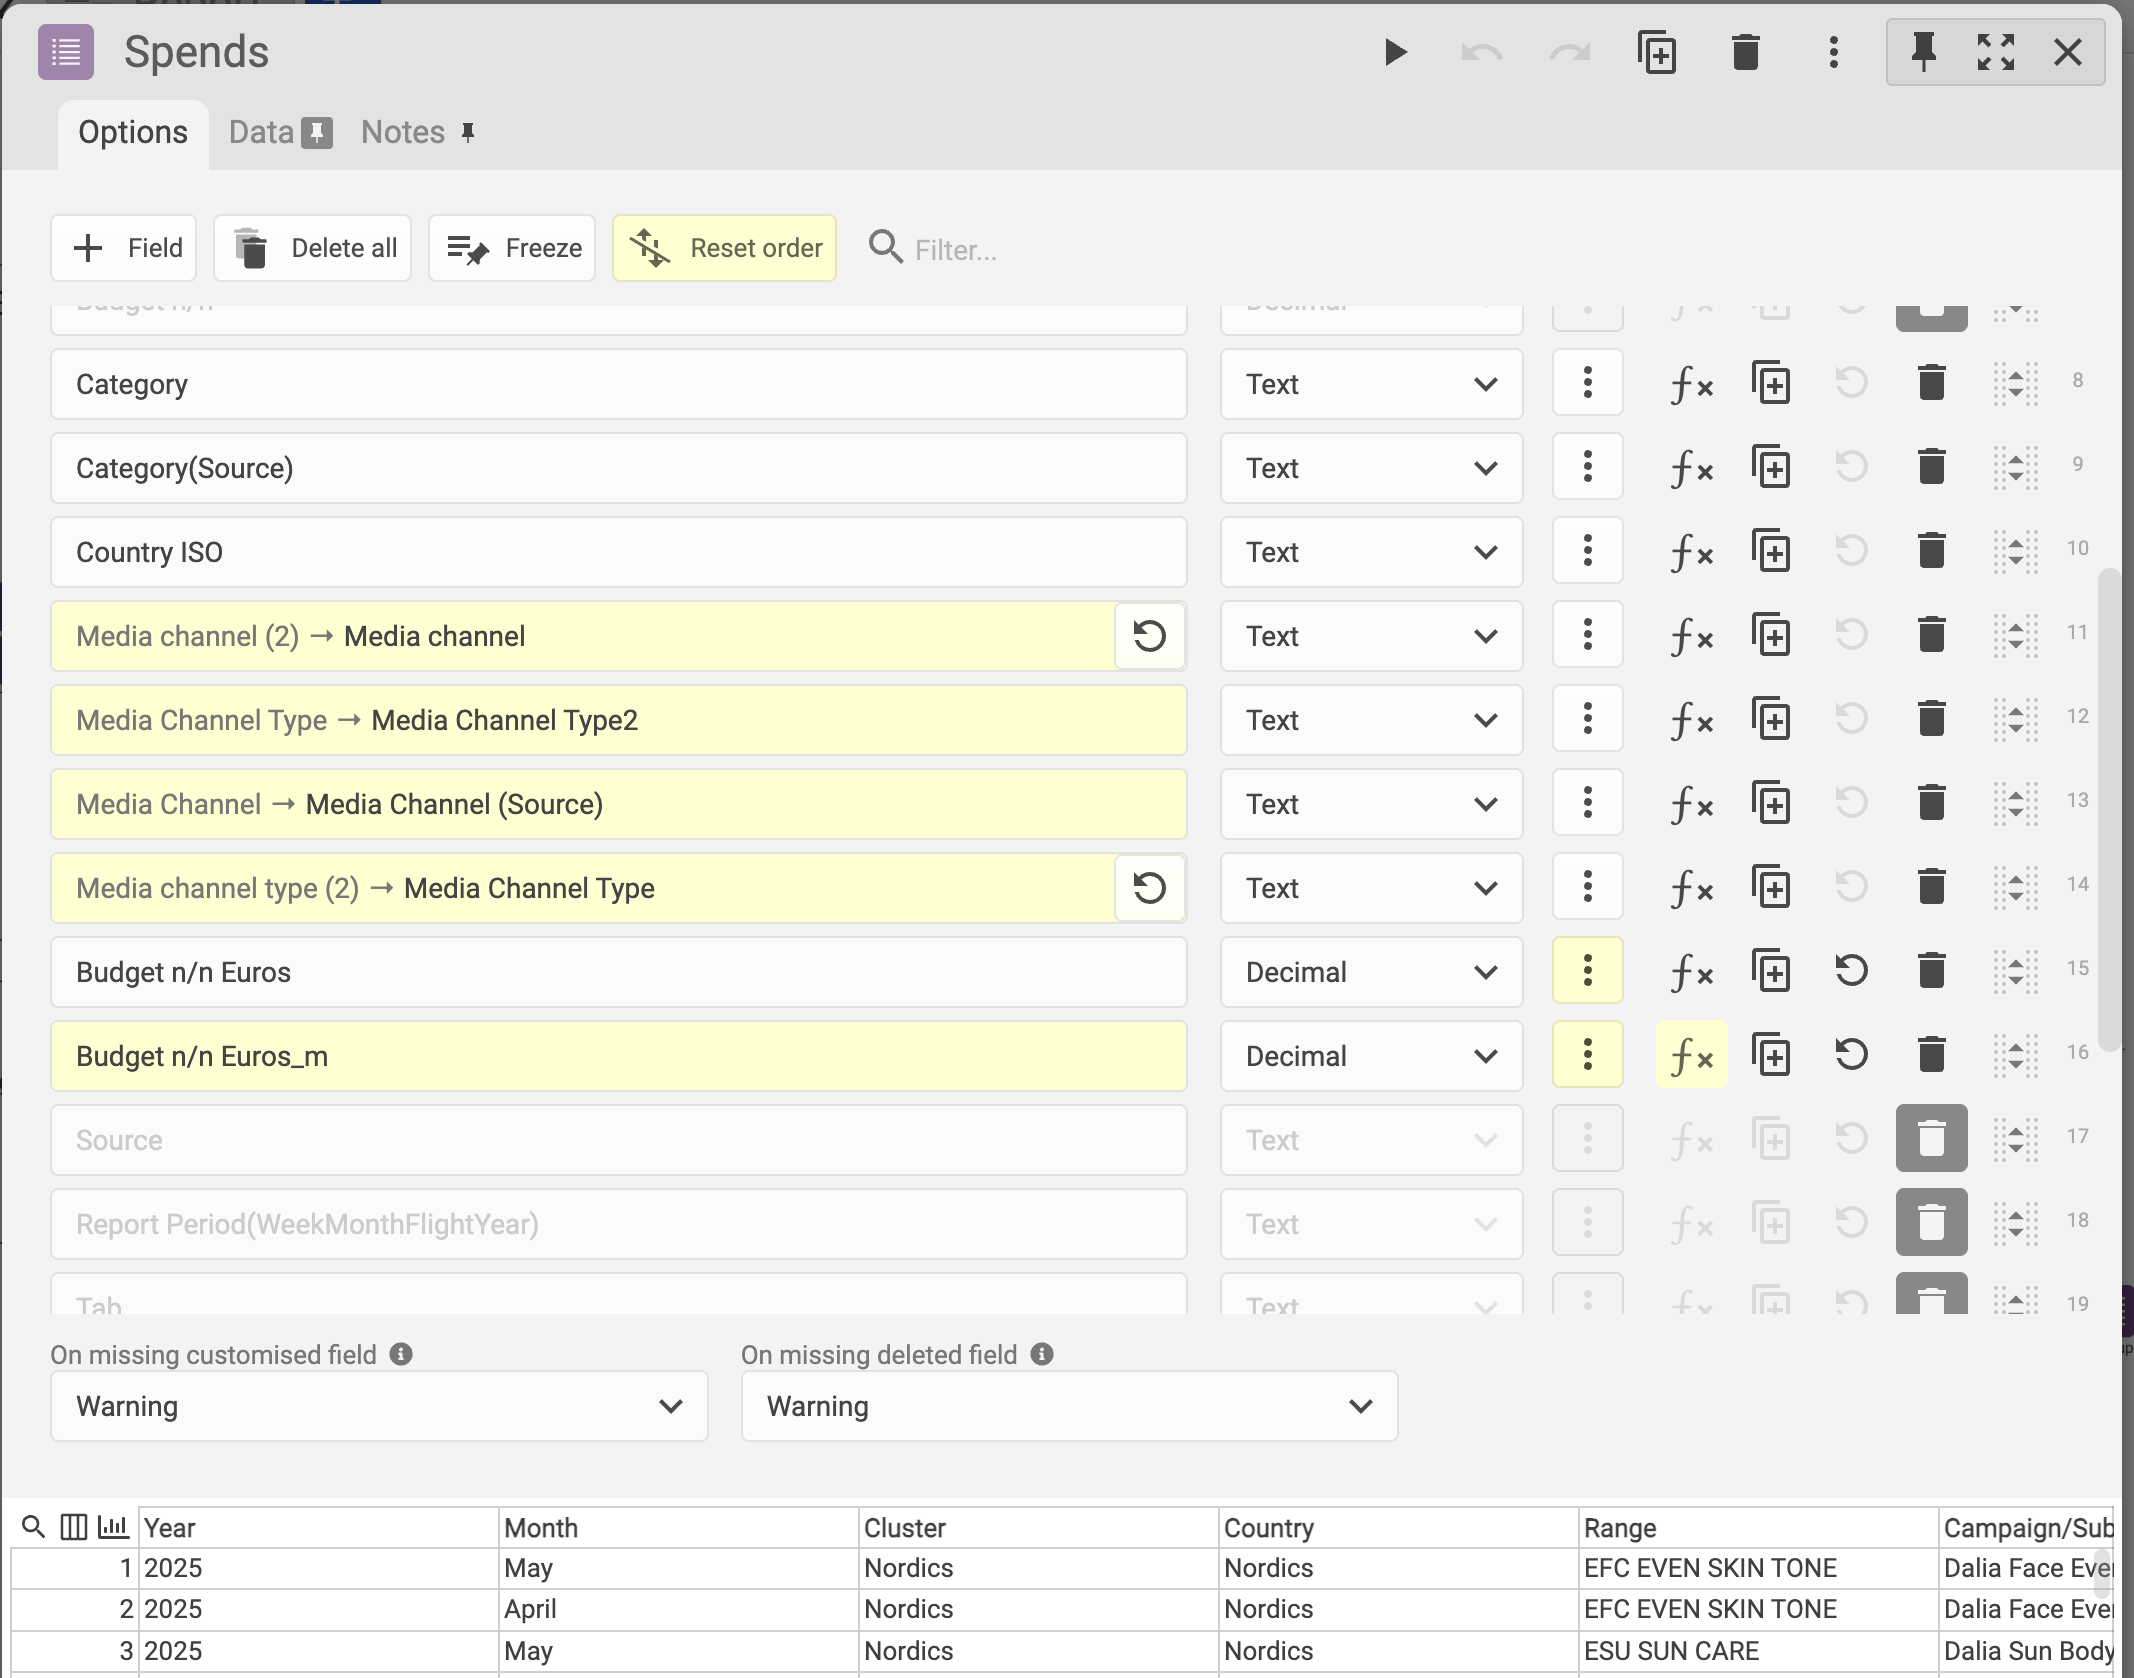The width and height of the screenshot is (2134, 1678).
Task: Open type dropdown for Budget n/n Euros
Action: coord(1370,972)
